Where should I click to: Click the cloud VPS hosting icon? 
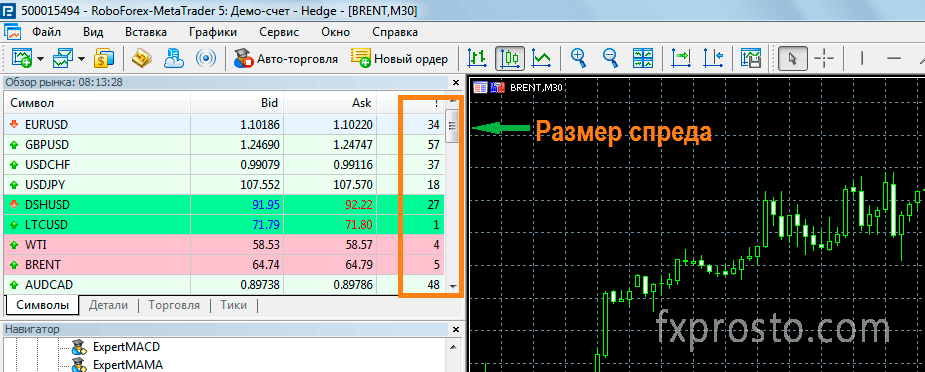point(173,58)
